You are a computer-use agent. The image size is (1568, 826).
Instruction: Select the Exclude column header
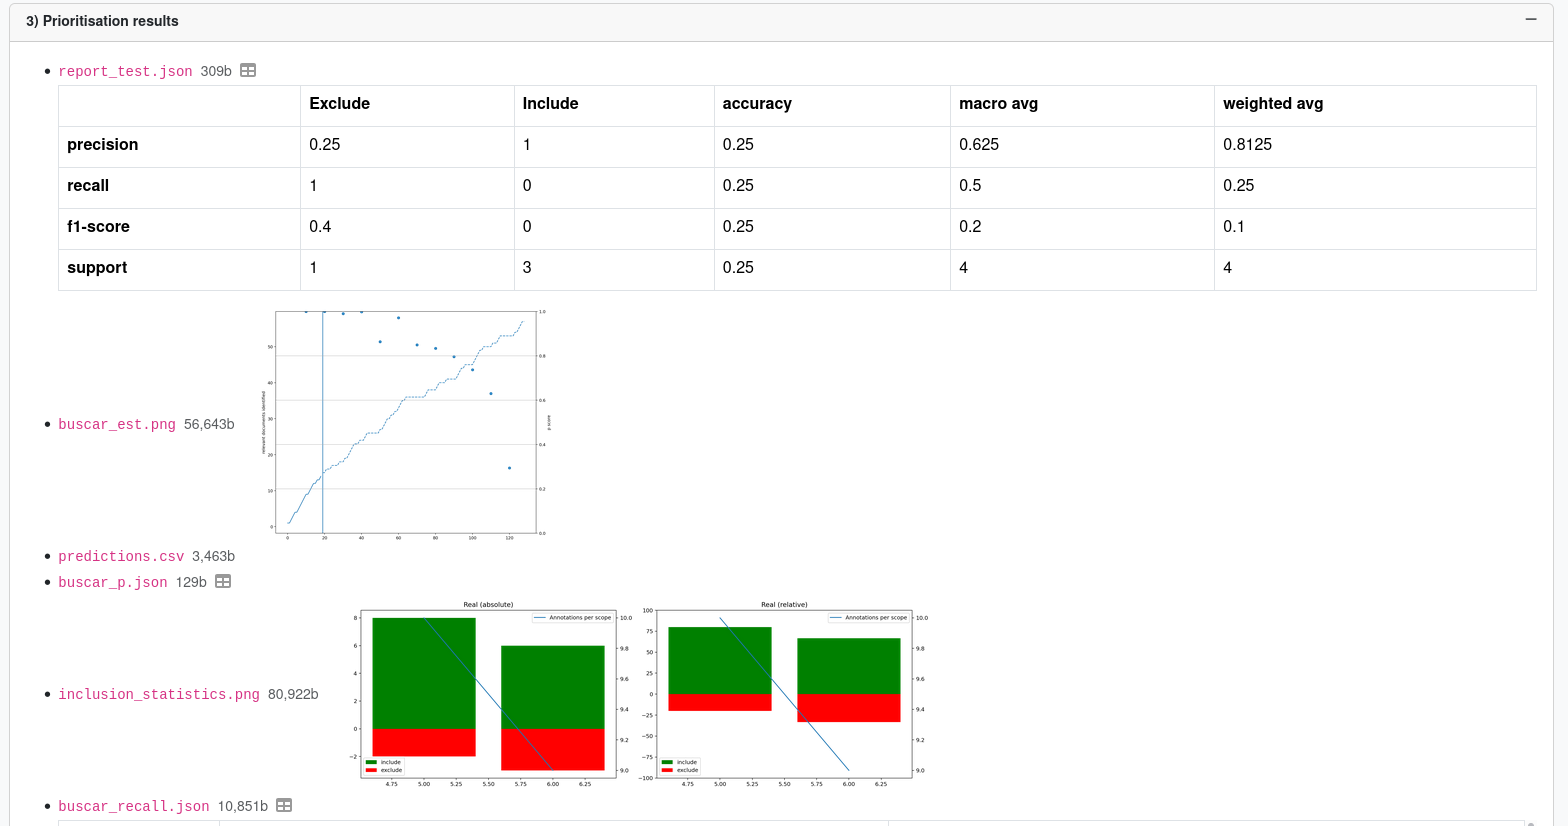tap(340, 104)
